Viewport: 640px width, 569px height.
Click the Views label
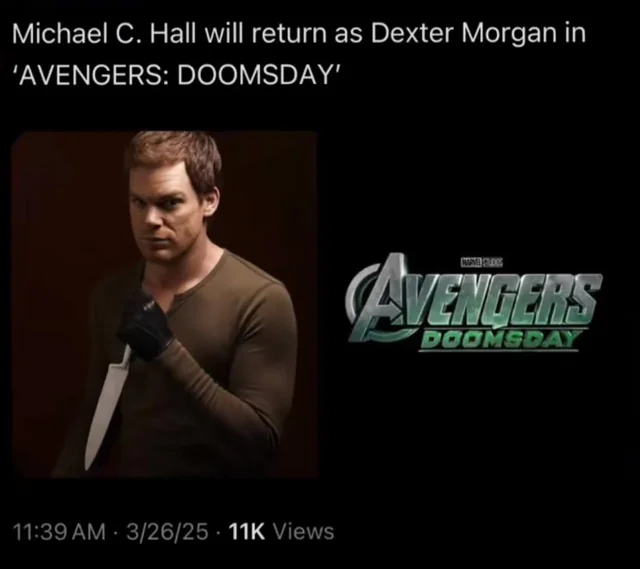tap(303, 532)
